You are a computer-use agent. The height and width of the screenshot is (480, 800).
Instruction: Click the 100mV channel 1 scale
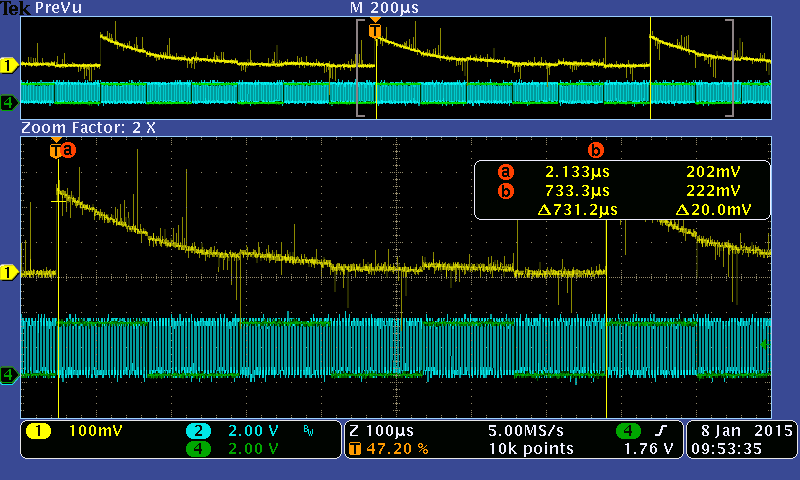click(x=95, y=431)
